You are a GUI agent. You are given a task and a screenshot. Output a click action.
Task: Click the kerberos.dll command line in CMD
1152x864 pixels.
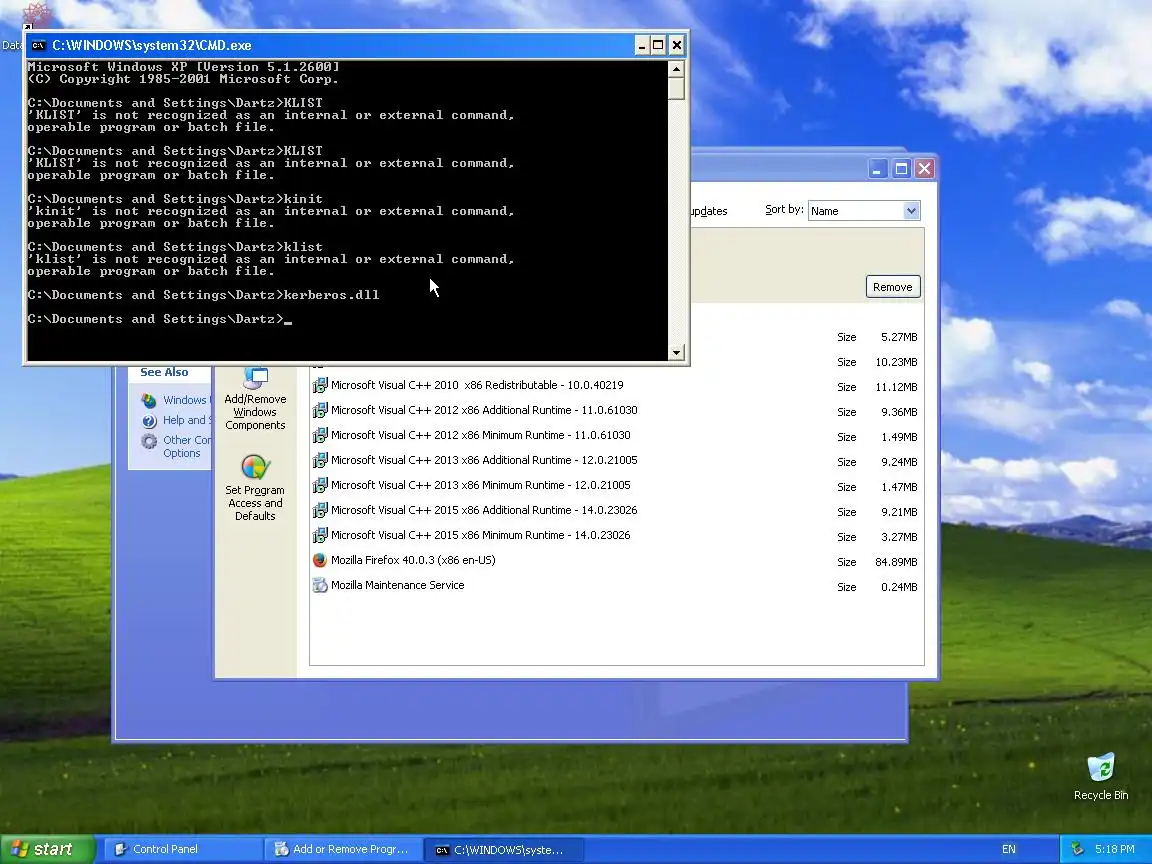tap(204, 295)
